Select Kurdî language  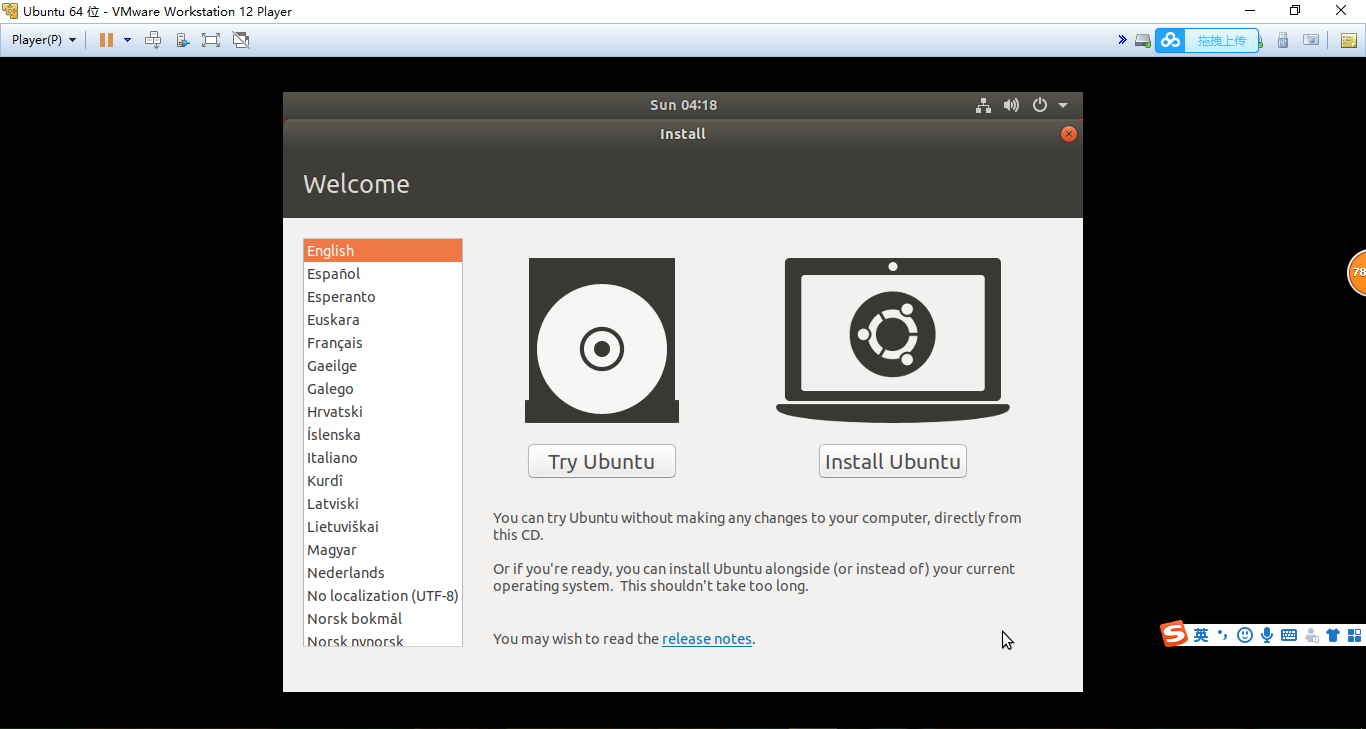(383, 481)
